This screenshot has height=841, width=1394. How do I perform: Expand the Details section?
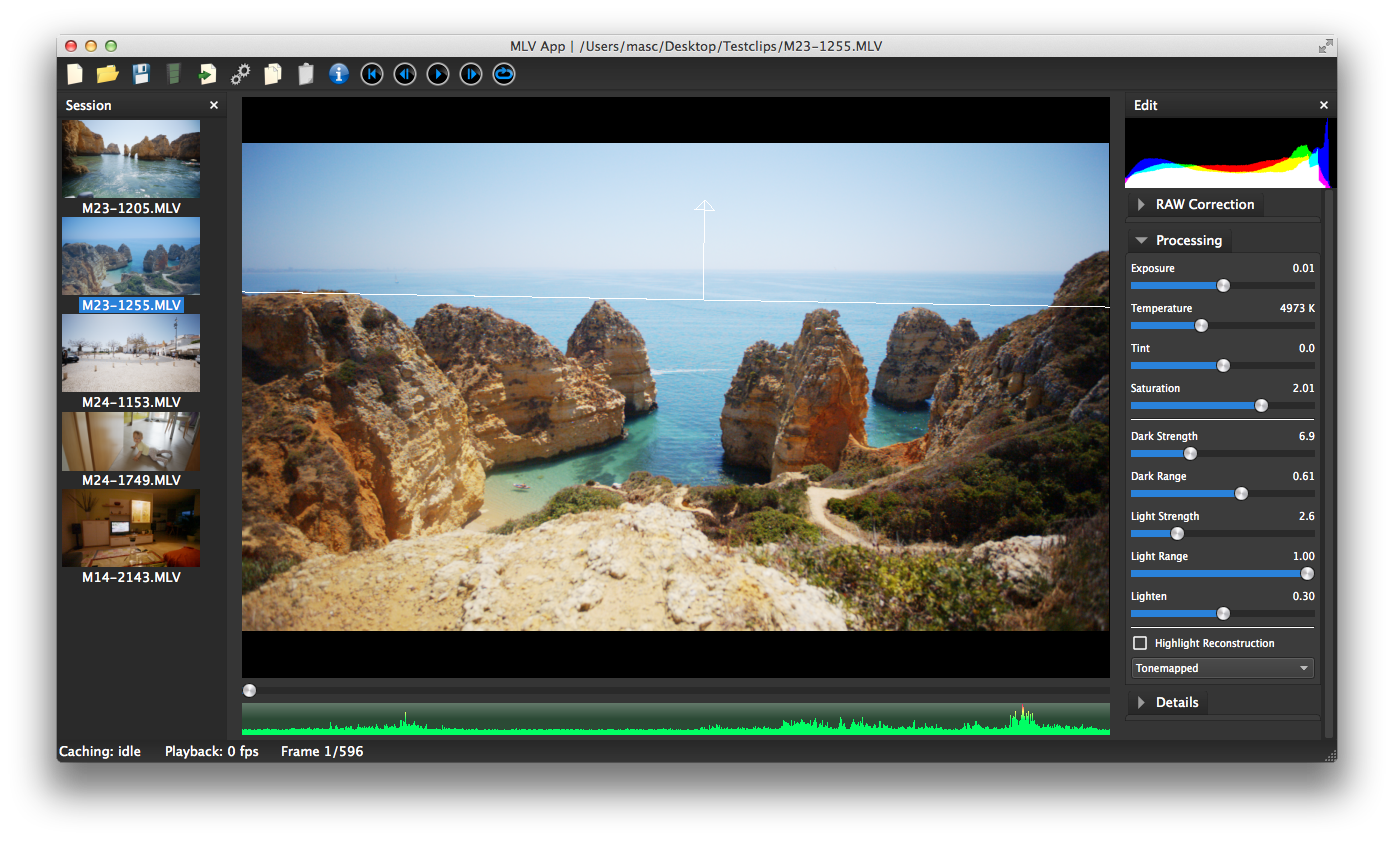point(1168,702)
